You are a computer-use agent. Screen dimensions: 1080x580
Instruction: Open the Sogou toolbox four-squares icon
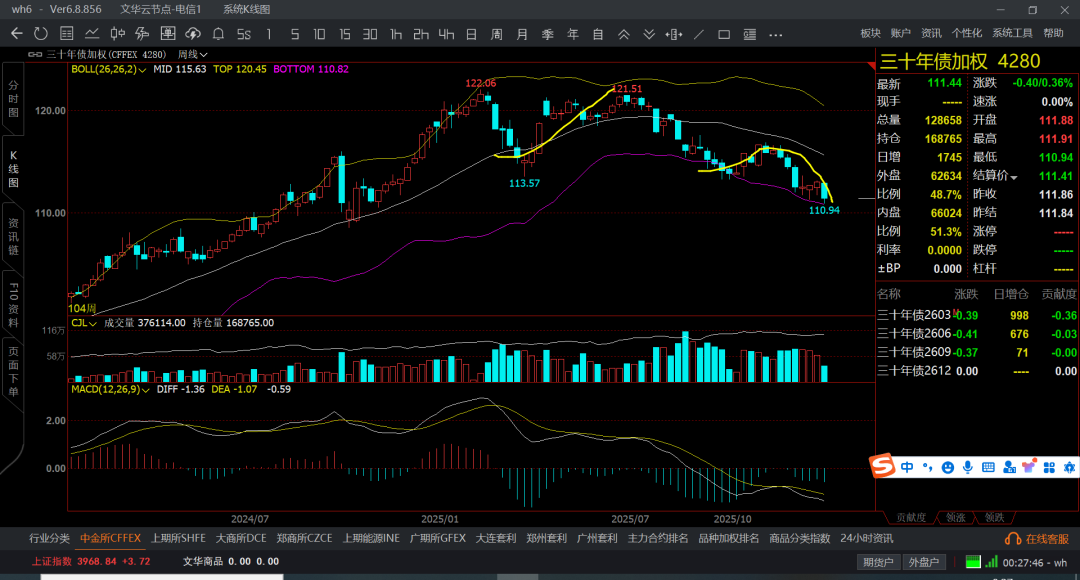click(x=1049, y=467)
